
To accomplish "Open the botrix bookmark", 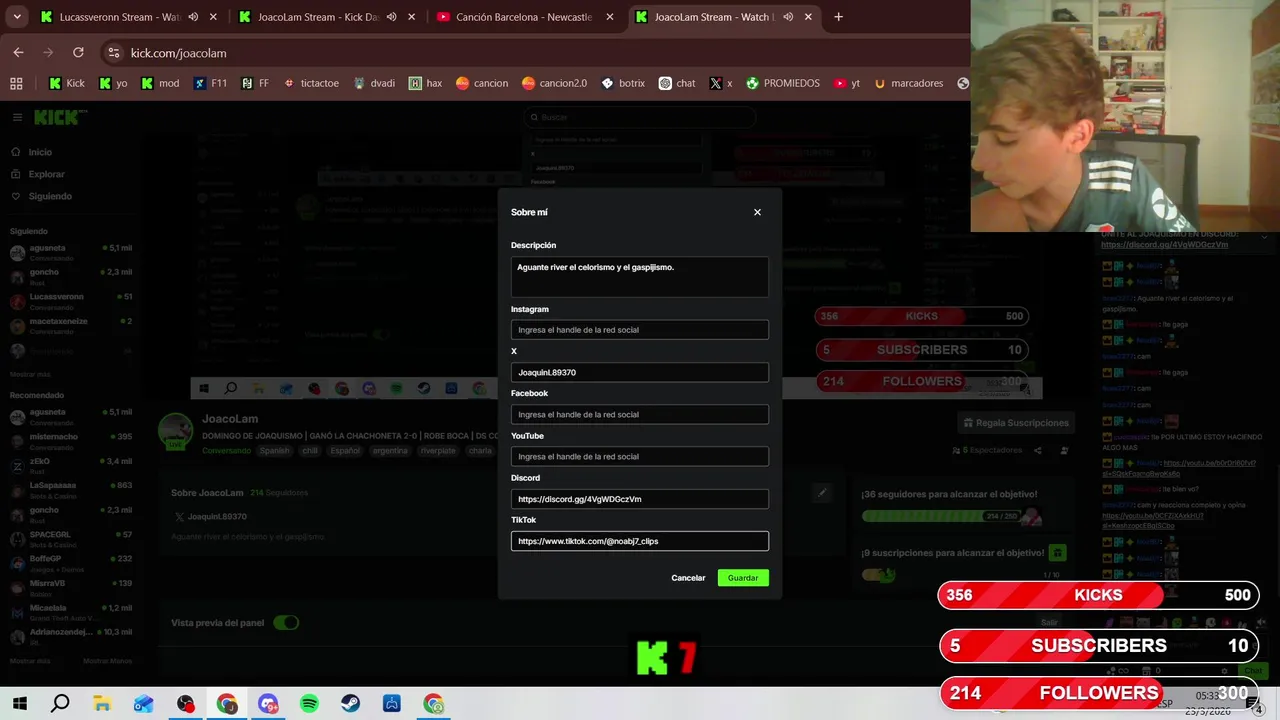I will coord(623,83).
